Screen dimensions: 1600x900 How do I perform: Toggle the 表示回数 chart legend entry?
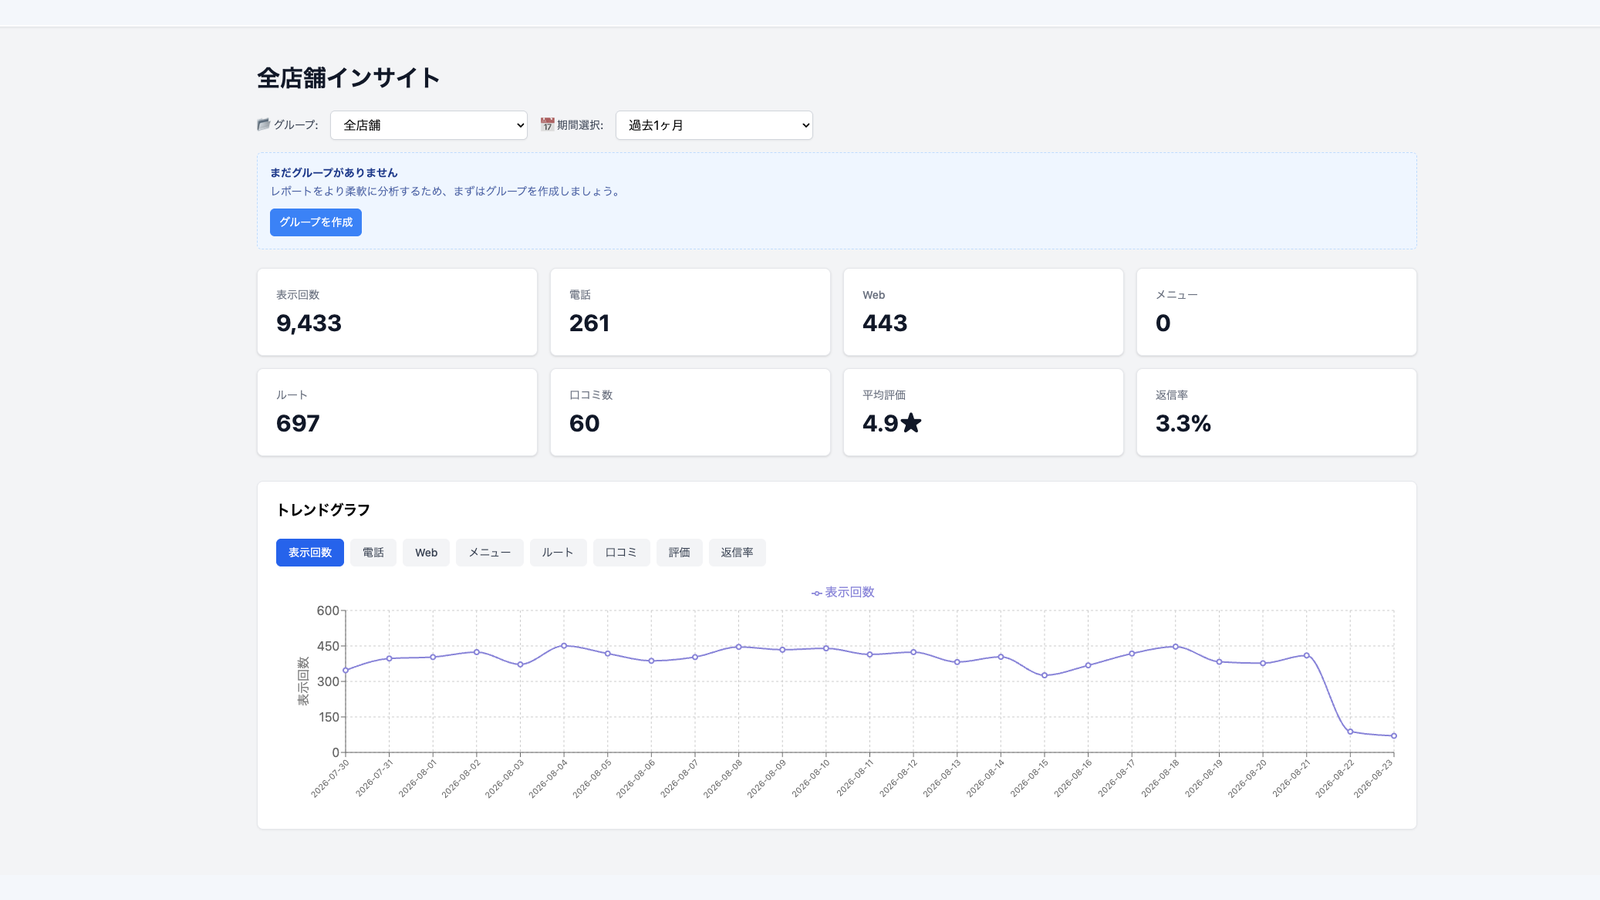tap(843, 592)
